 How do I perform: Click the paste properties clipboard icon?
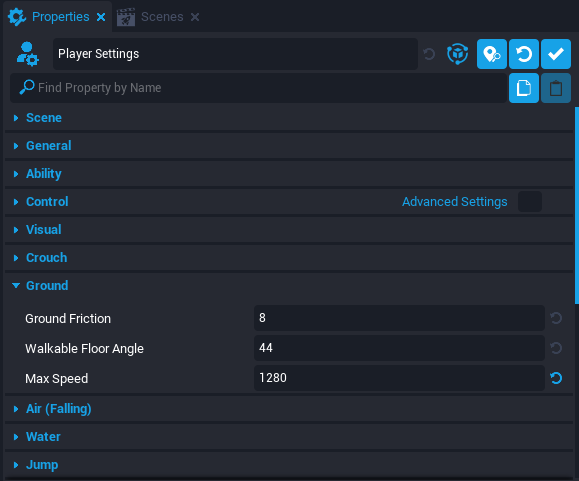pyautogui.click(x=556, y=88)
